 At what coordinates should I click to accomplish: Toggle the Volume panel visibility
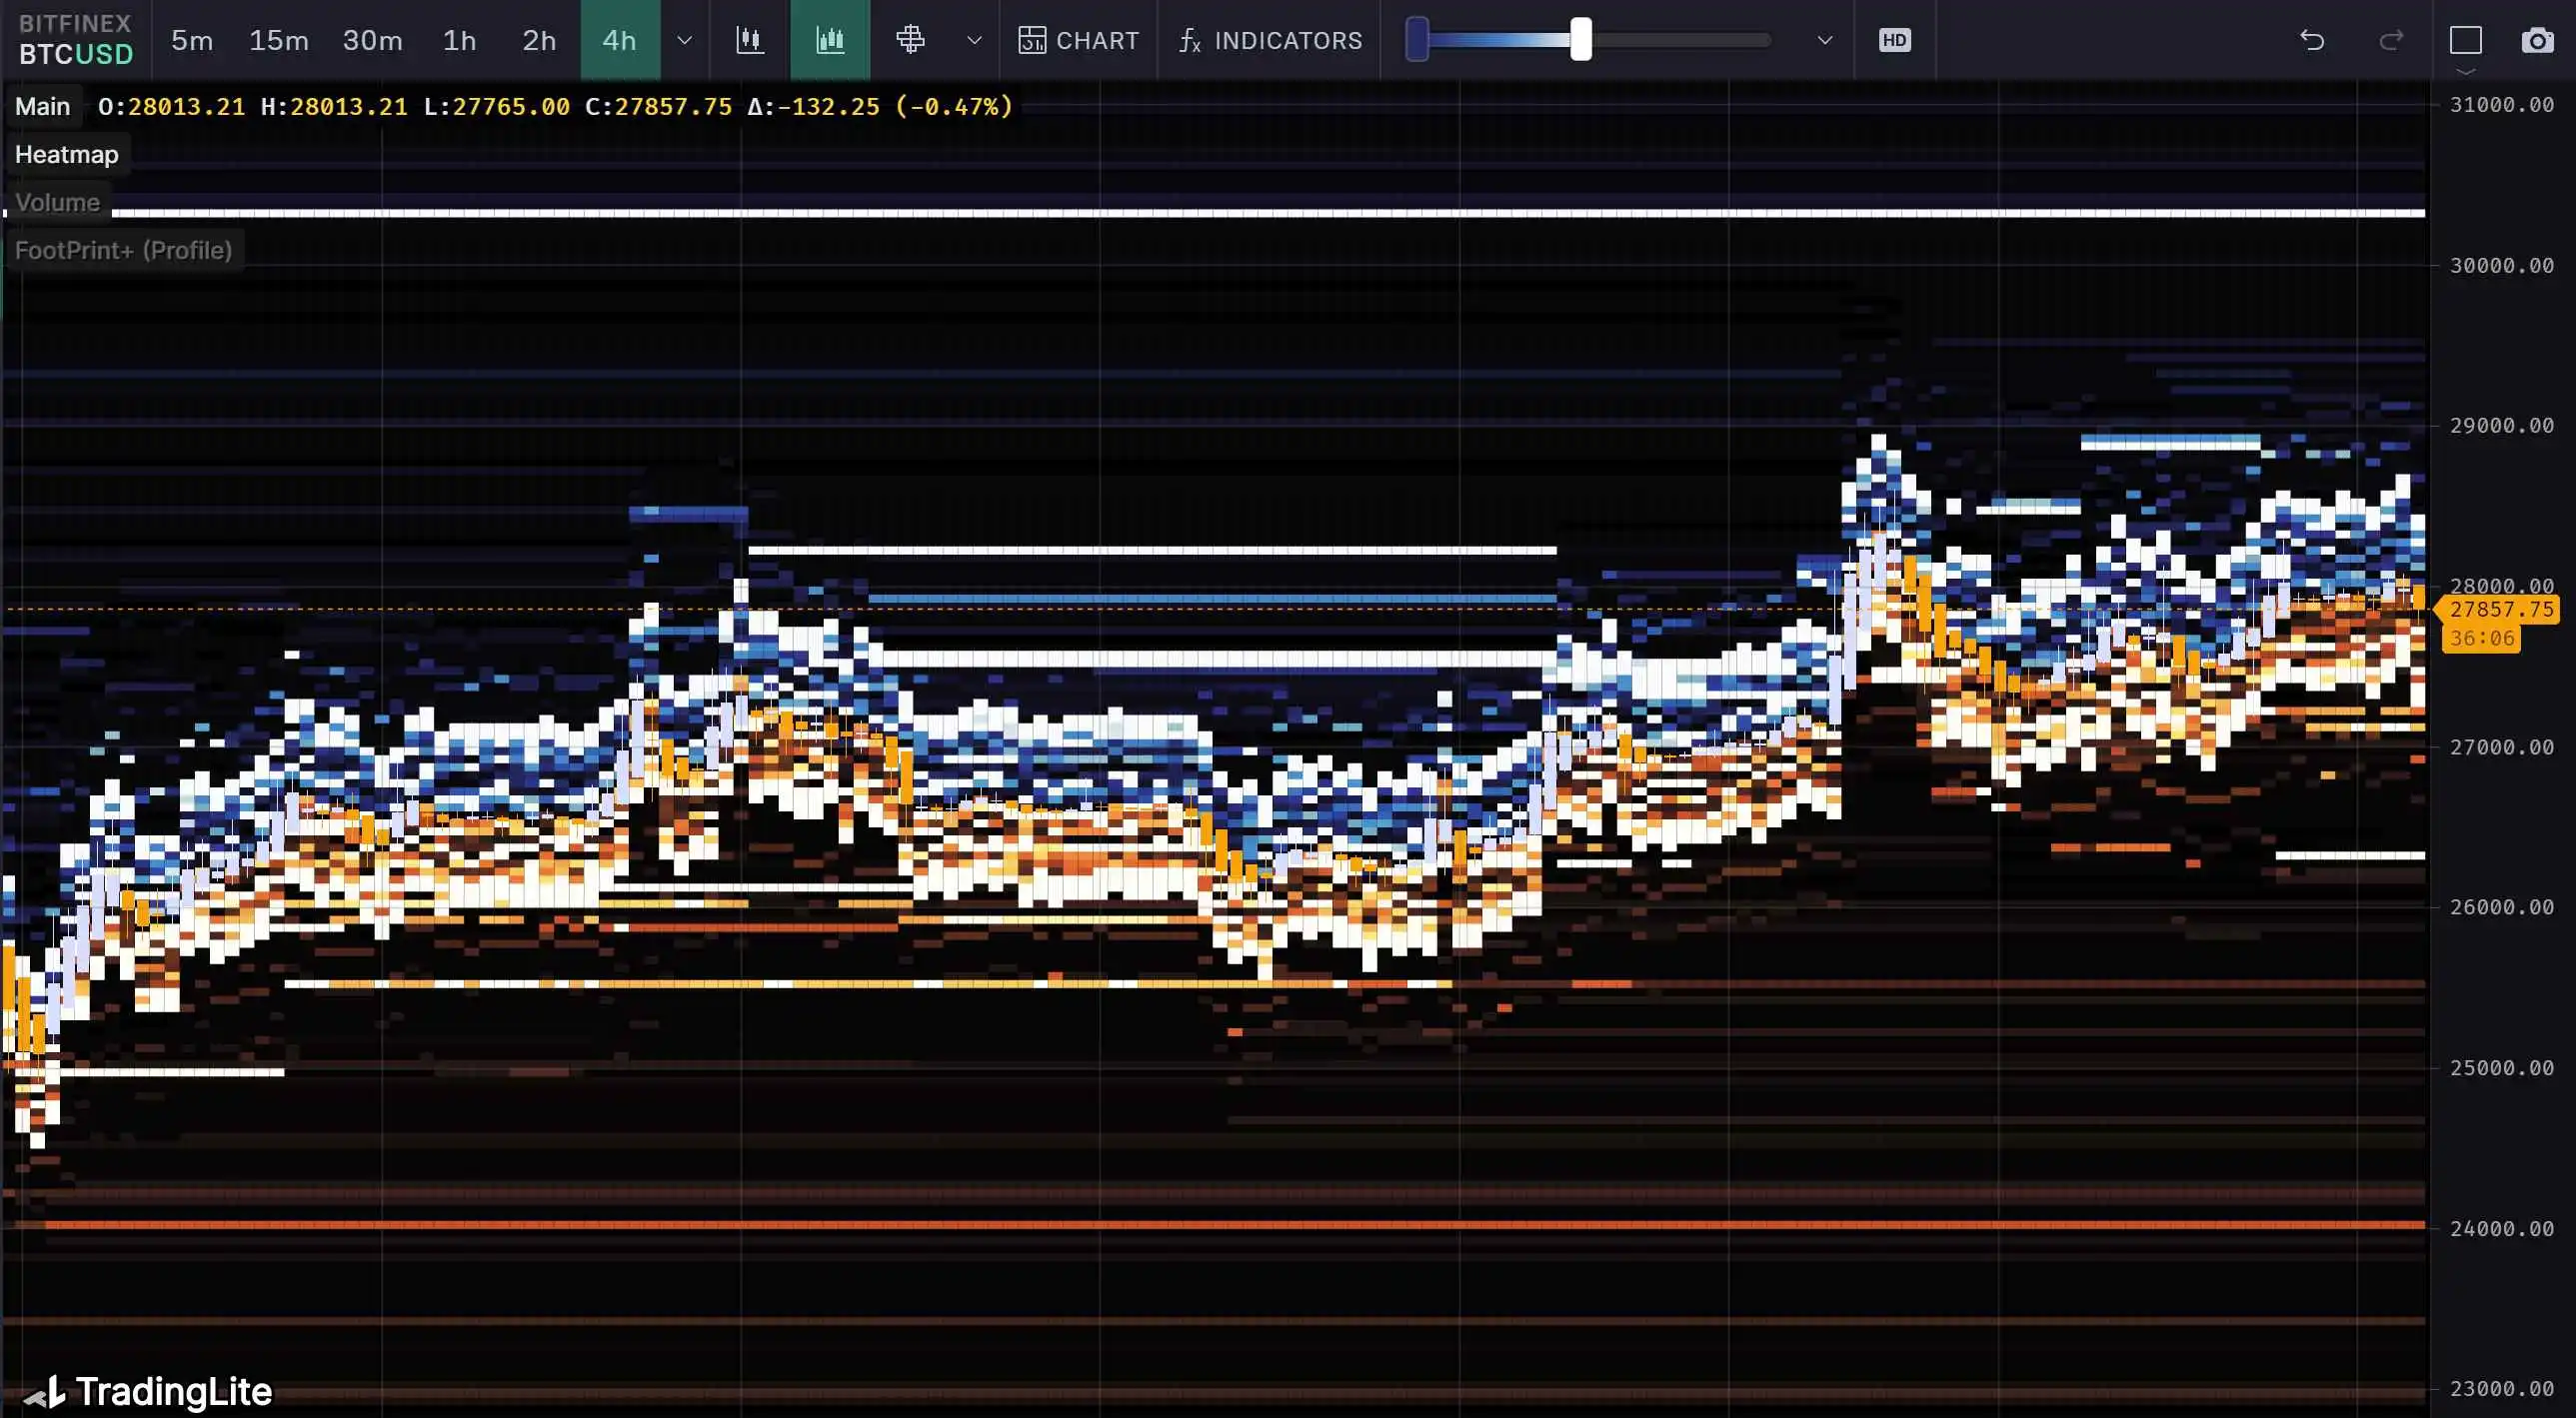pos(56,201)
